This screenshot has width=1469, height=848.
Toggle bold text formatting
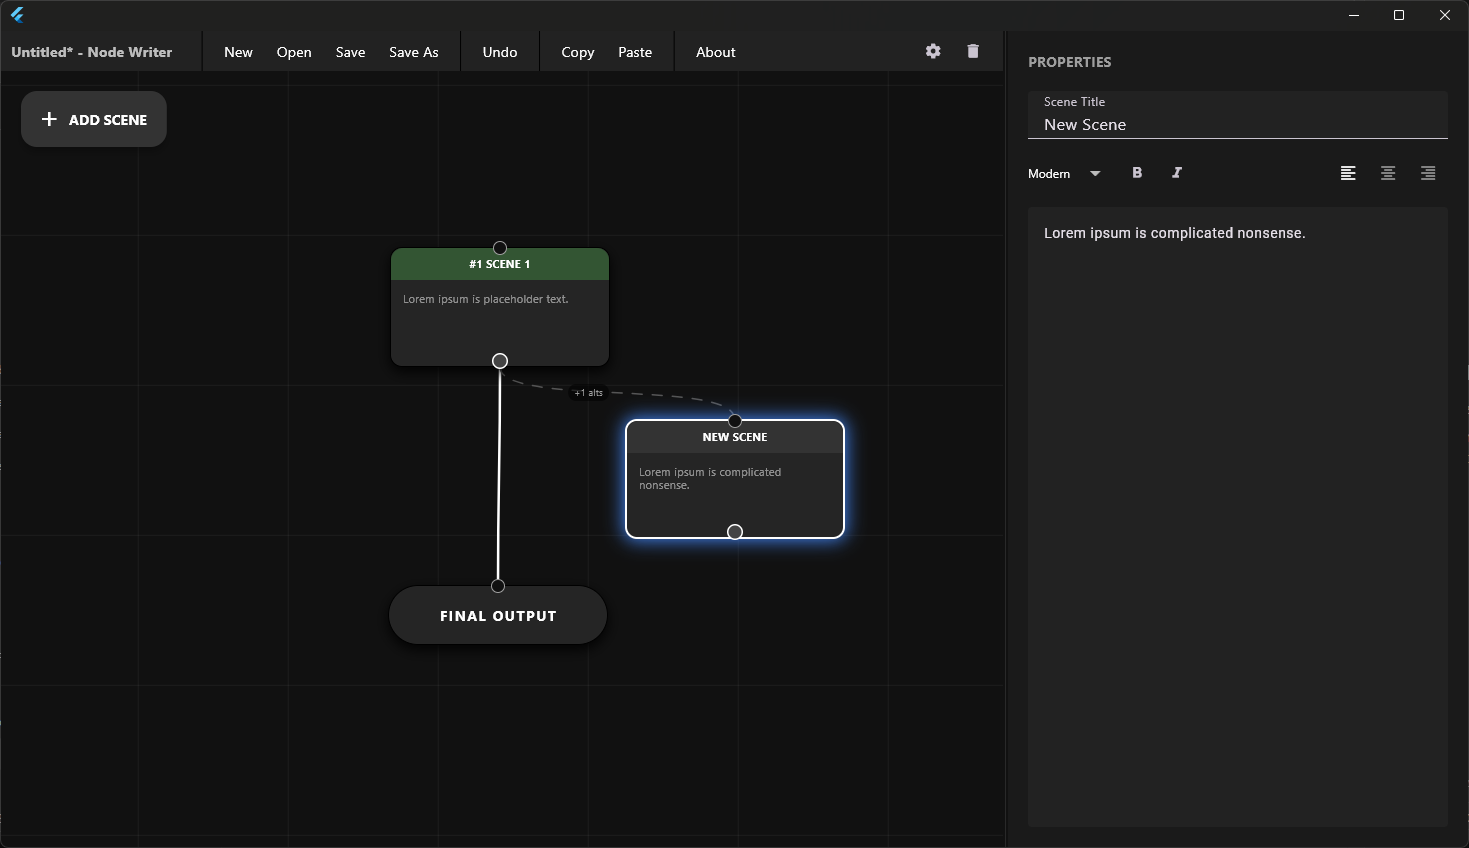pyautogui.click(x=1137, y=173)
